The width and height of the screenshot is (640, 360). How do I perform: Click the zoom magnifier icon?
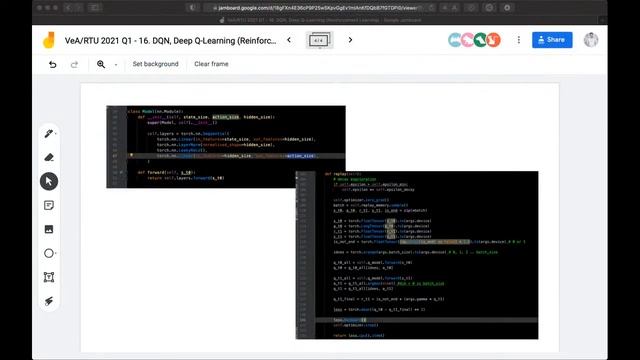tap(101, 64)
